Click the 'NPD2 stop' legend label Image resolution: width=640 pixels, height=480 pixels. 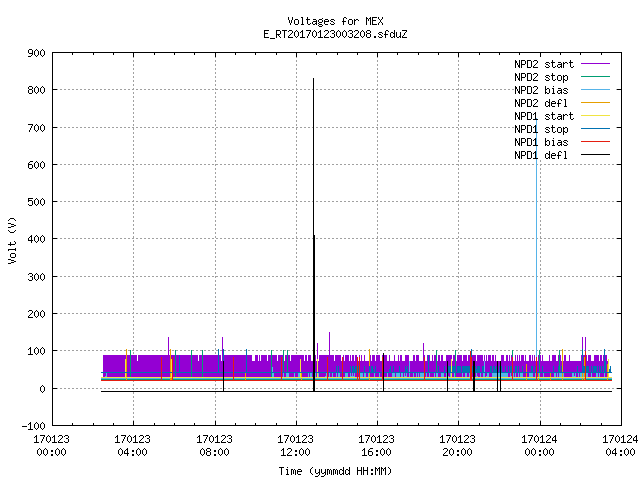pyautogui.click(x=541, y=77)
